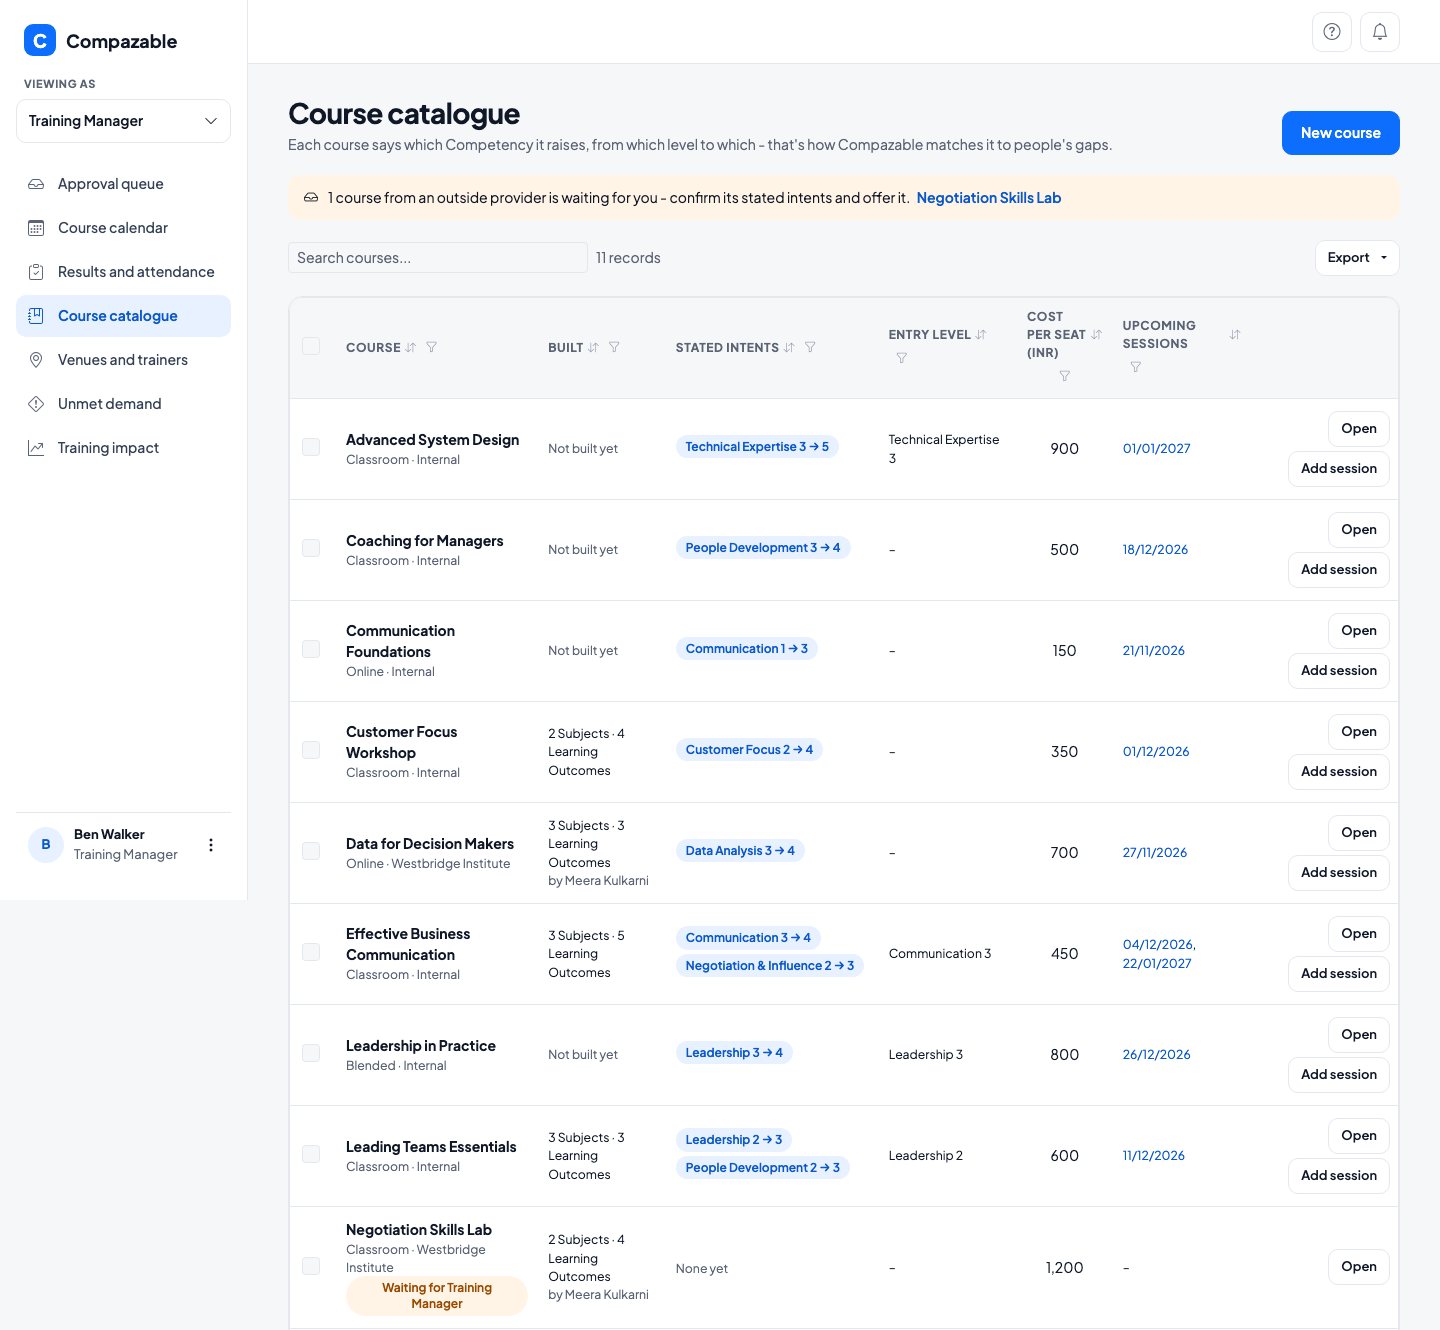1440x1330 pixels.
Task: Tick the select-all checkbox in table header
Action: click(311, 346)
